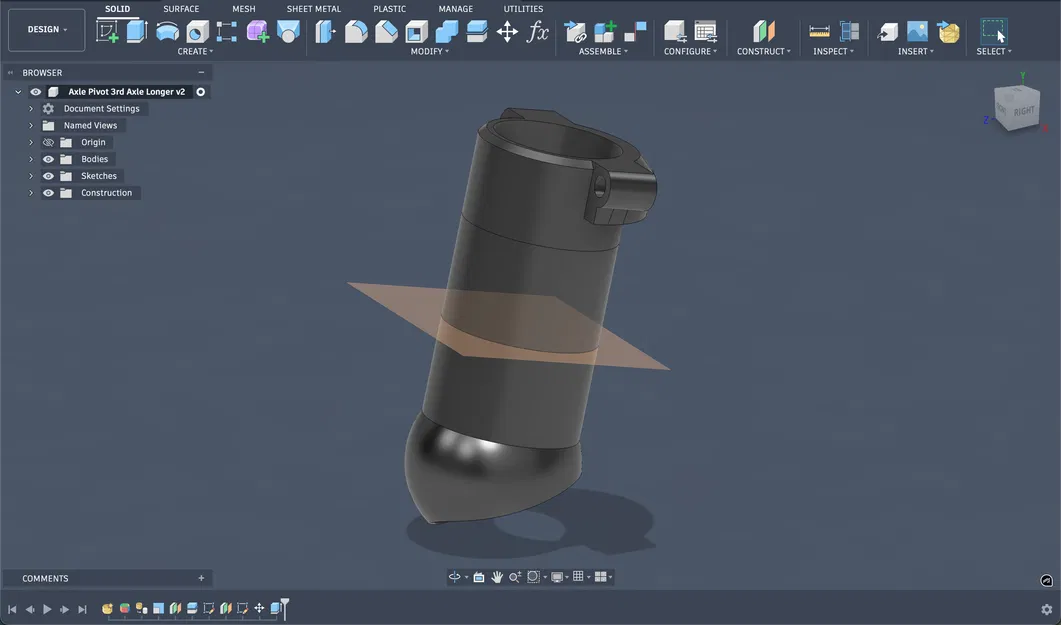Open Change Parameters with the fx icon
This screenshot has height=625, width=1061.
[x=538, y=32]
